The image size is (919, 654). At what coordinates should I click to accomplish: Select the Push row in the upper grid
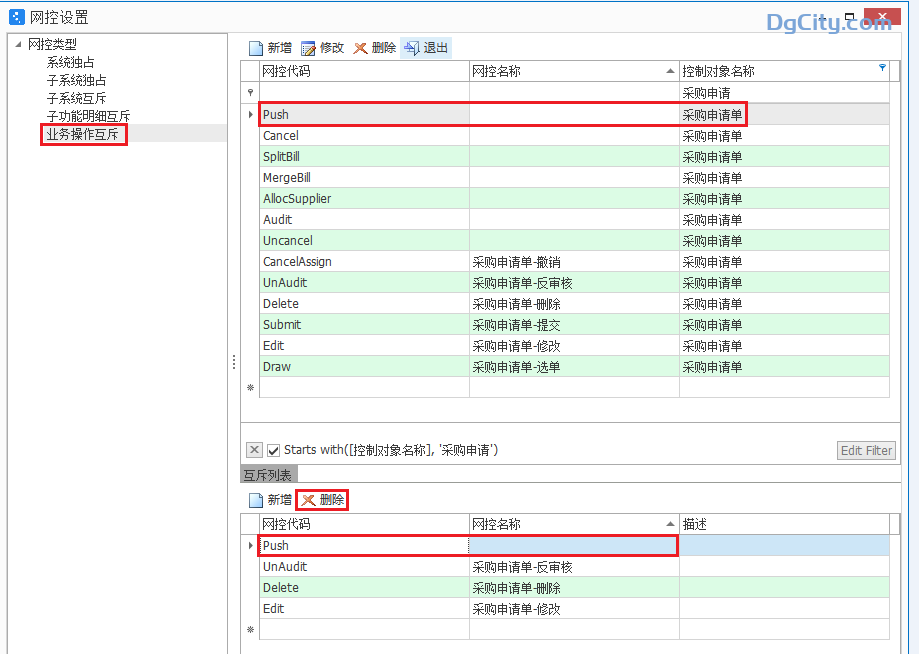tap(360, 114)
